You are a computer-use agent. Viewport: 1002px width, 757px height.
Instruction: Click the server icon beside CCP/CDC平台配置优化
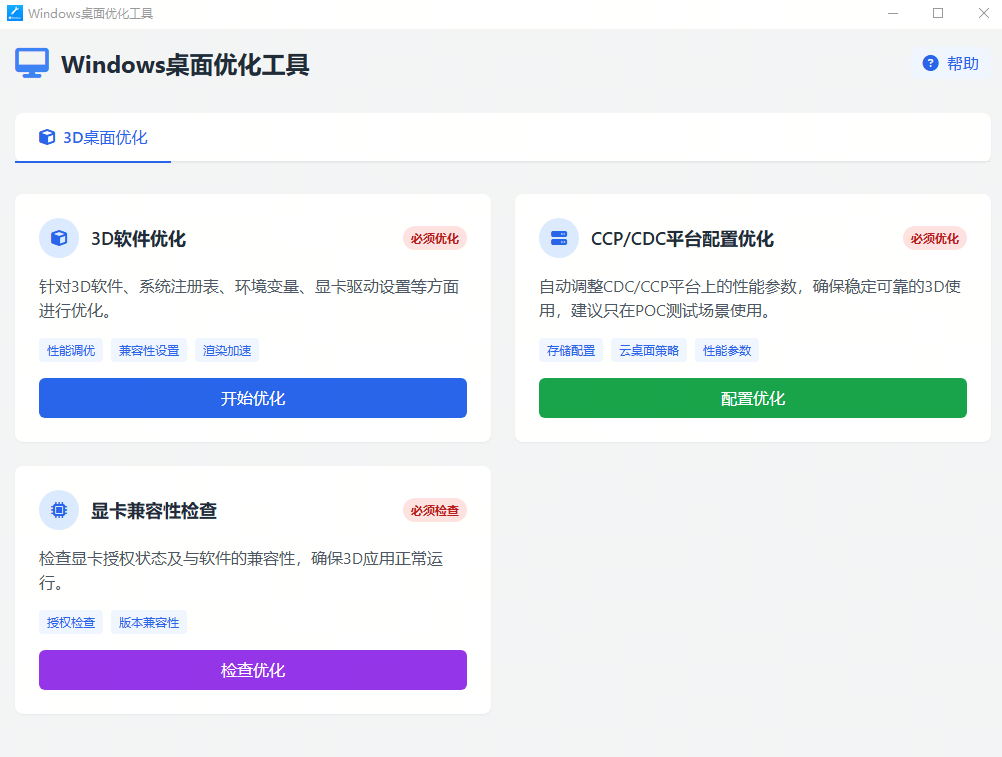(559, 238)
